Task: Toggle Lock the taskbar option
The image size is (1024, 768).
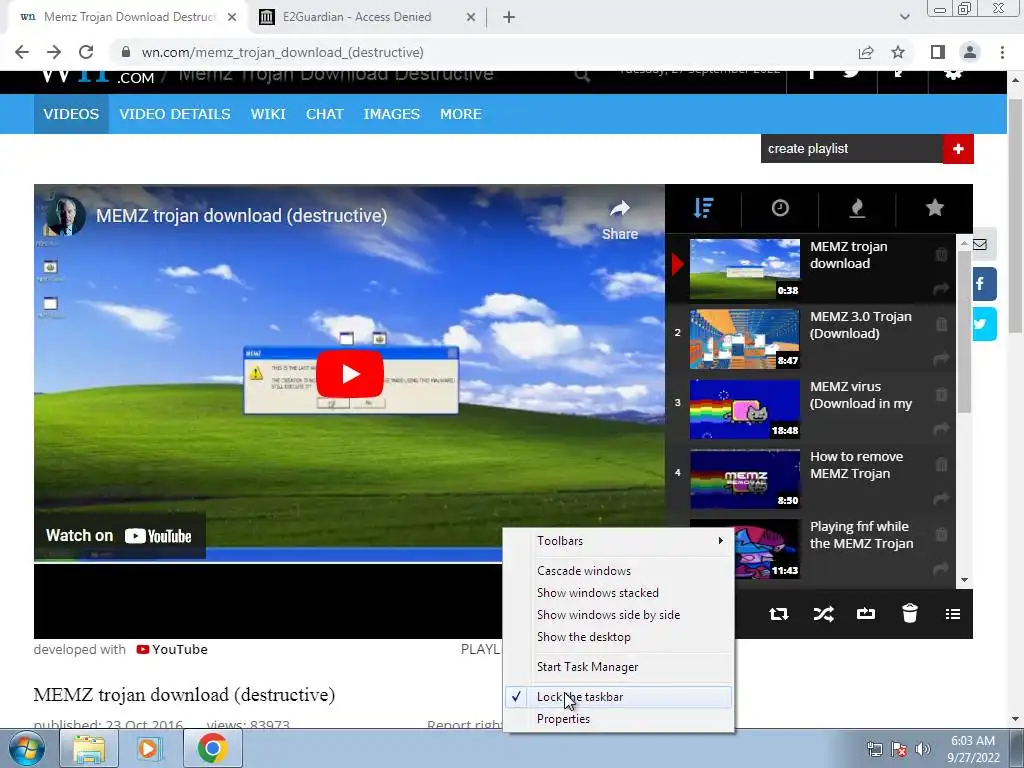Action: pos(618,697)
